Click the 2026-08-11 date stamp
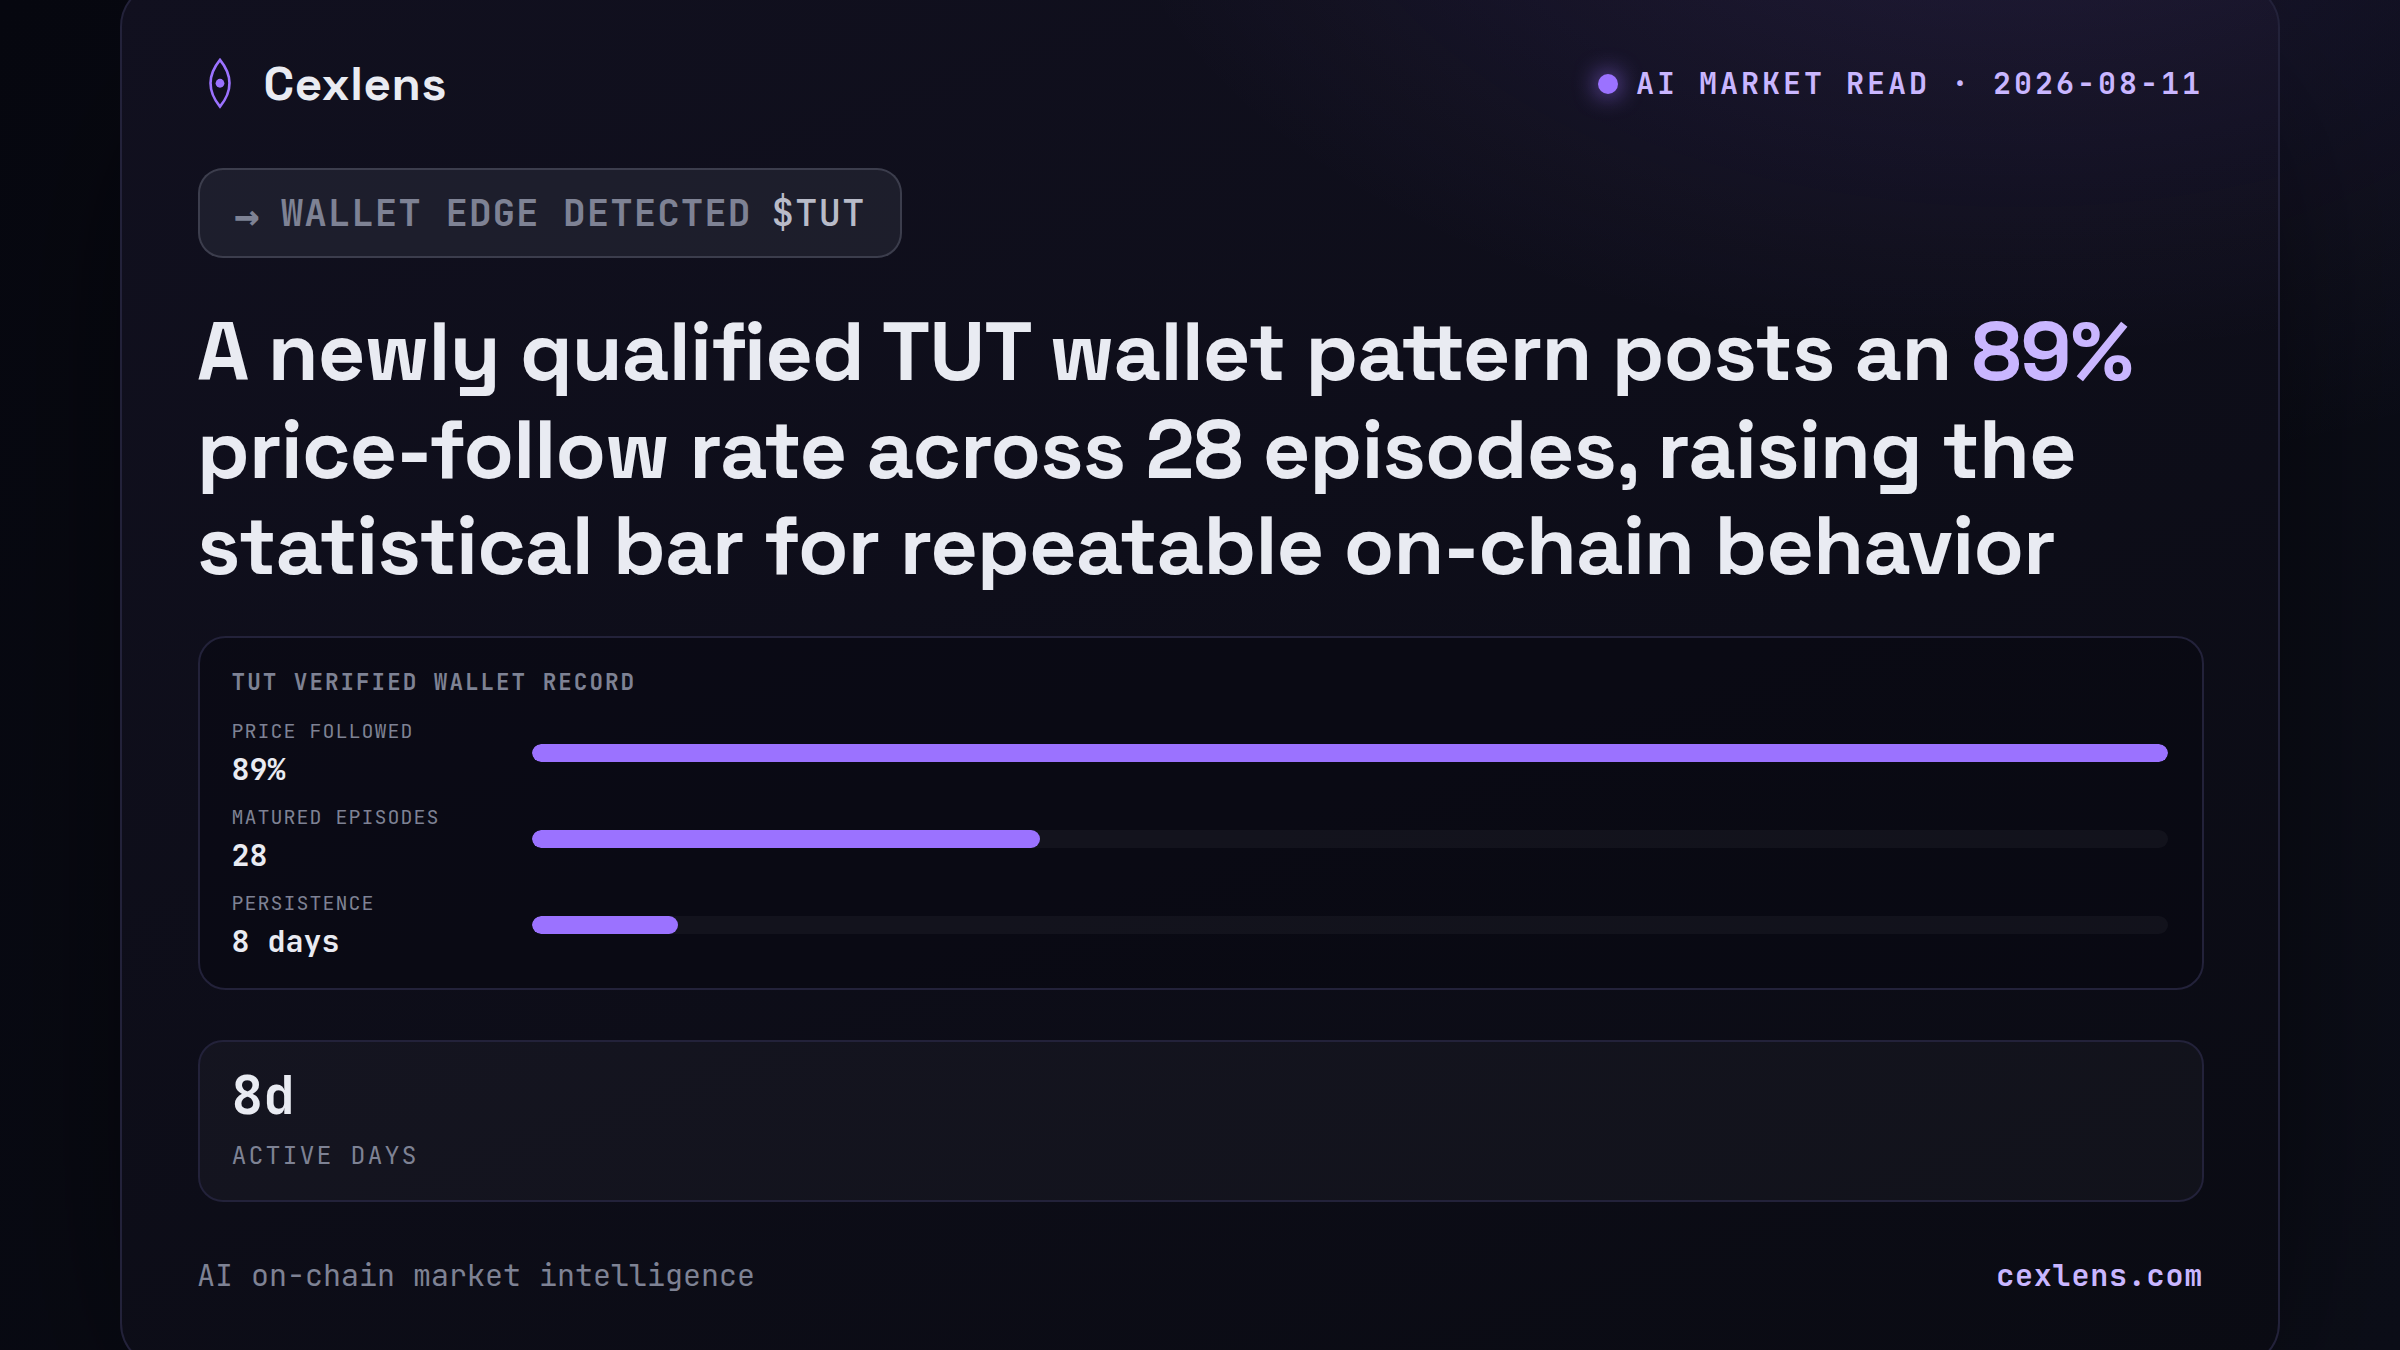Viewport: 2400px width, 1350px height. [2097, 84]
